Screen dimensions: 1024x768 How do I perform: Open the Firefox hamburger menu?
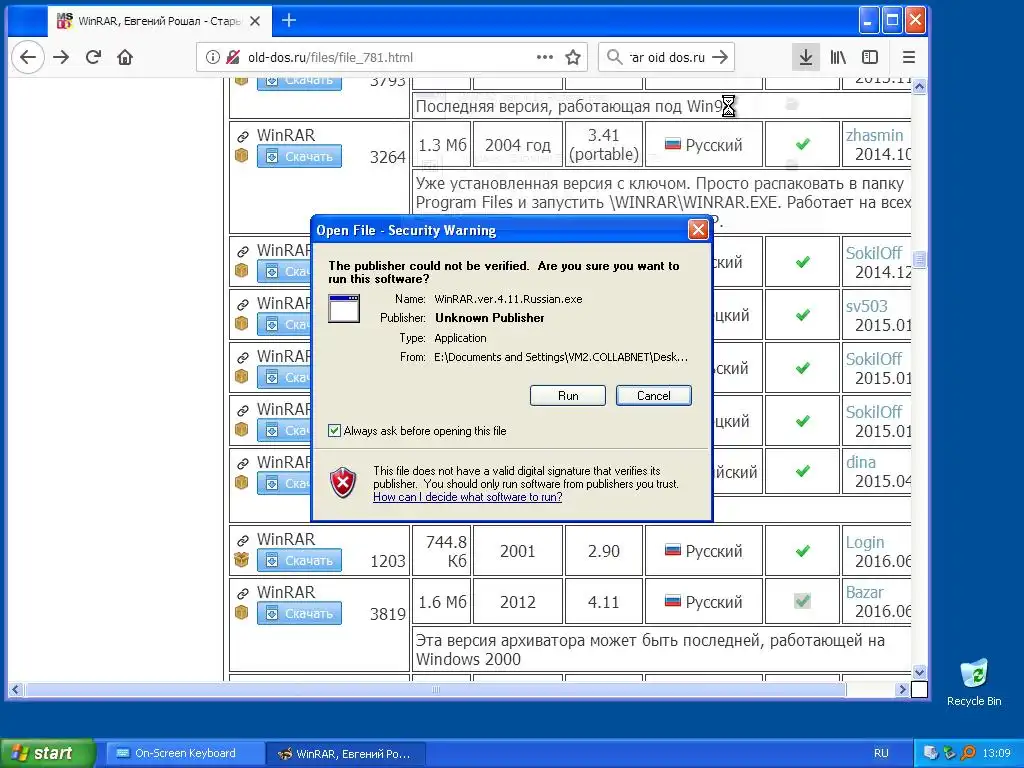pos(908,57)
